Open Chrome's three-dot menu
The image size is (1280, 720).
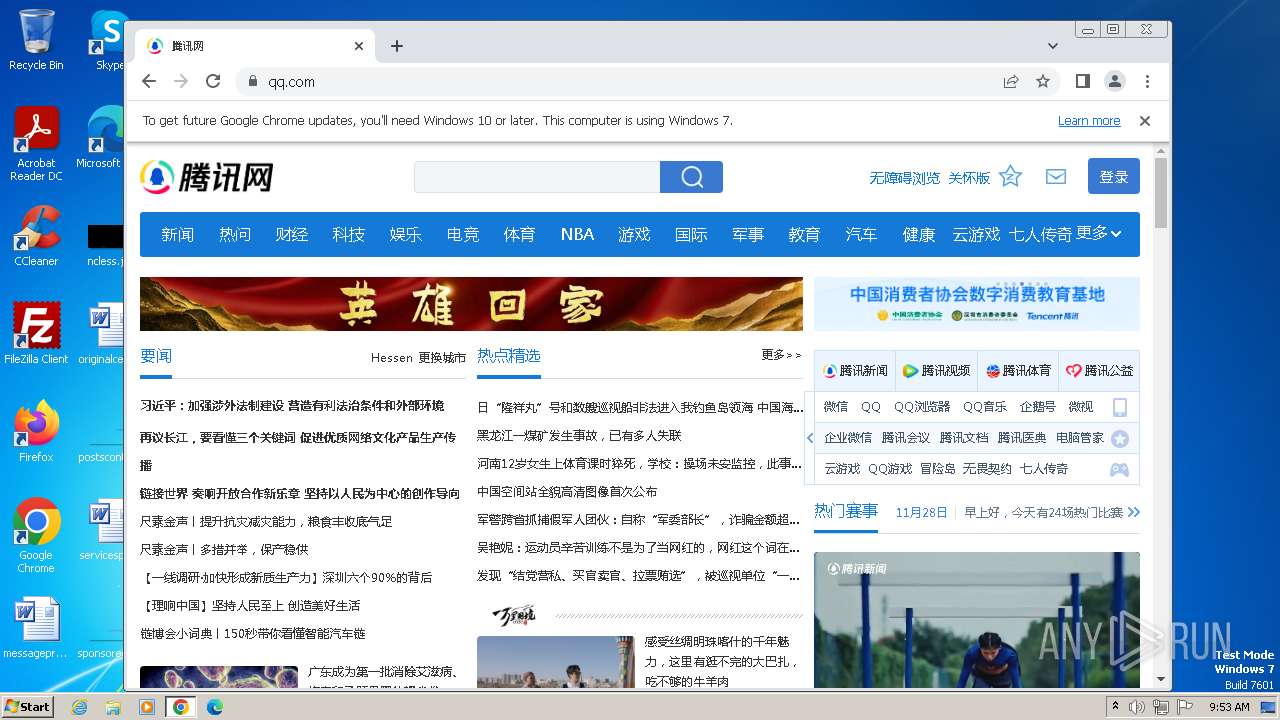[1147, 81]
